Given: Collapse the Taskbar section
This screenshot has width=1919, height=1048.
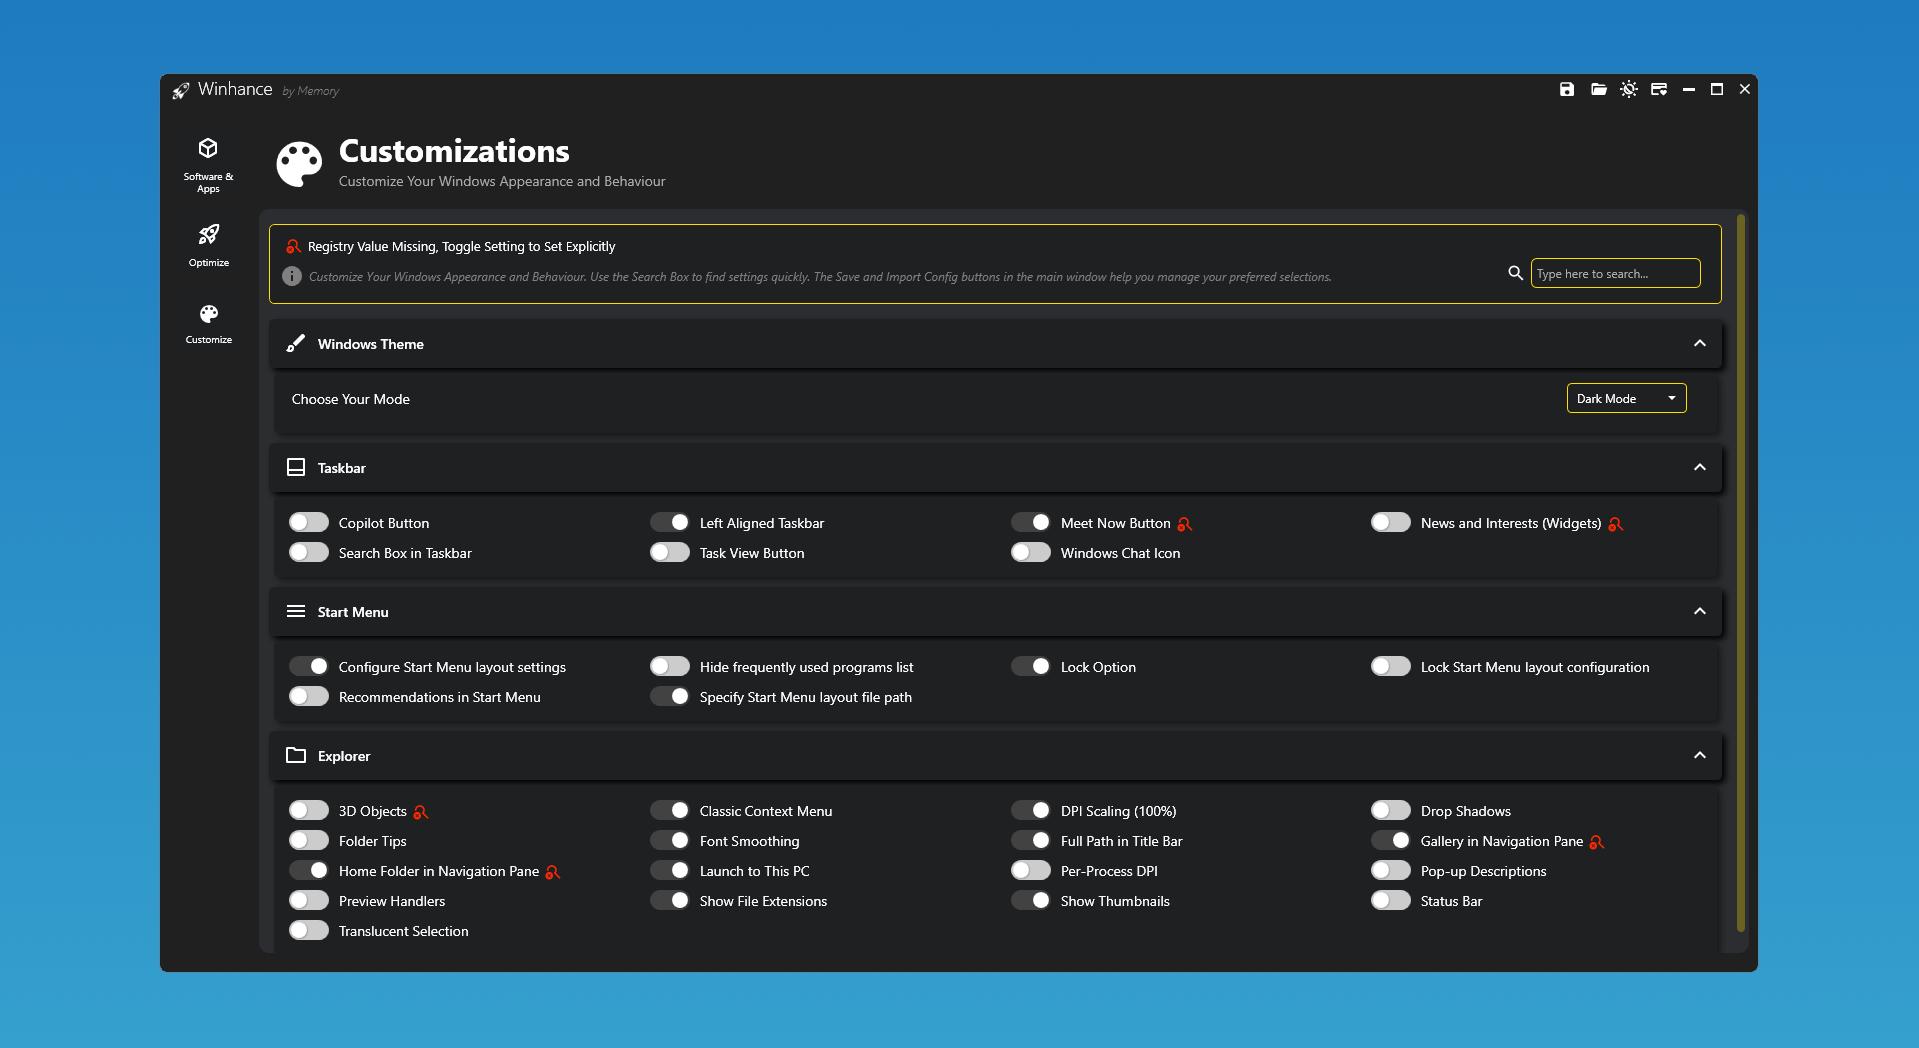Looking at the screenshot, I should tap(1699, 468).
